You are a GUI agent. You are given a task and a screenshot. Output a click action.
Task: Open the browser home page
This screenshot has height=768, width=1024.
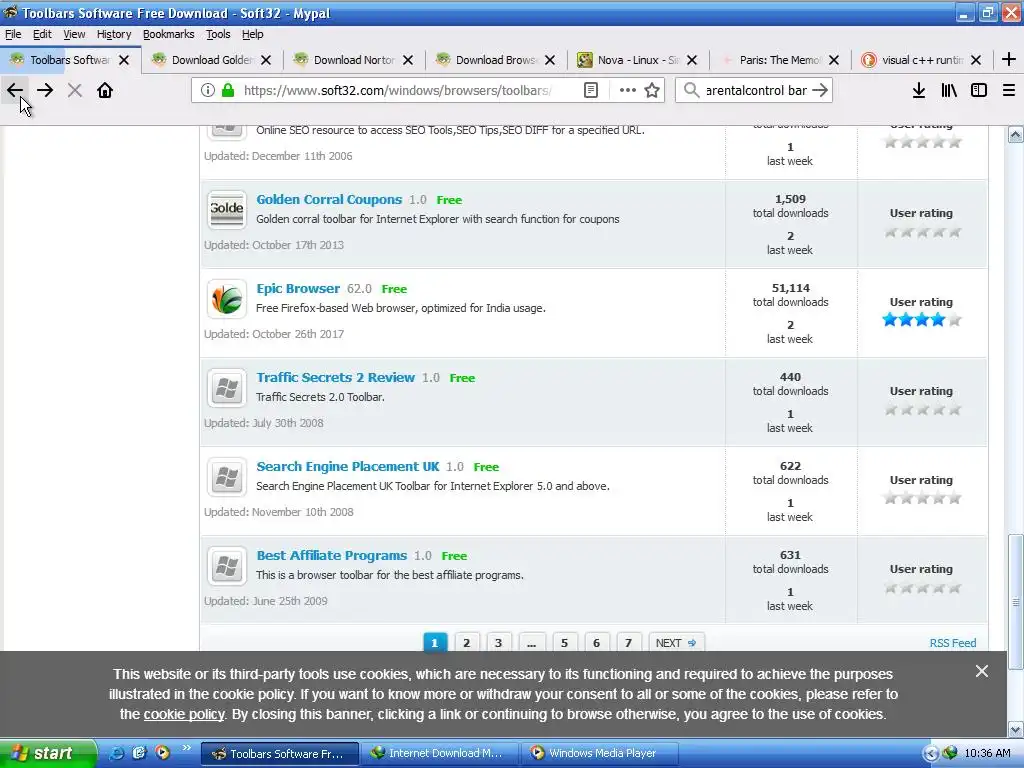coord(105,90)
